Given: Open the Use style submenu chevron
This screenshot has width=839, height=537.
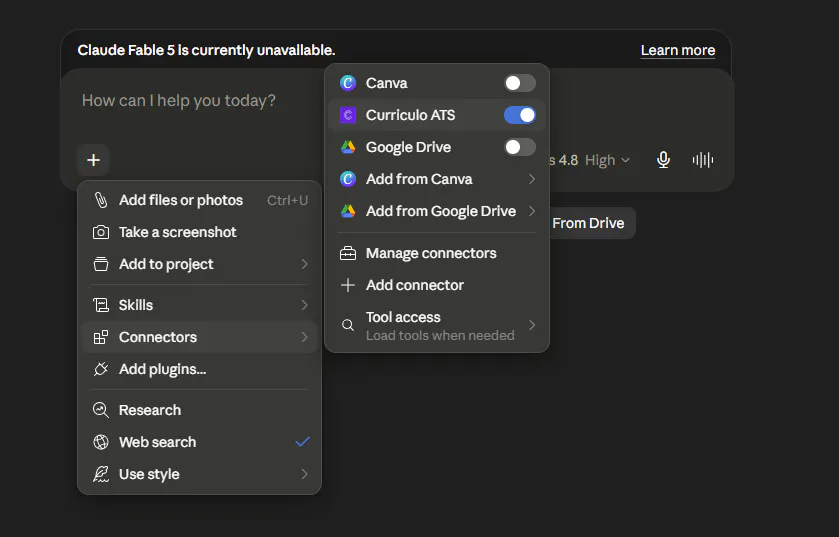Looking at the screenshot, I should click(x=304, y=474).
